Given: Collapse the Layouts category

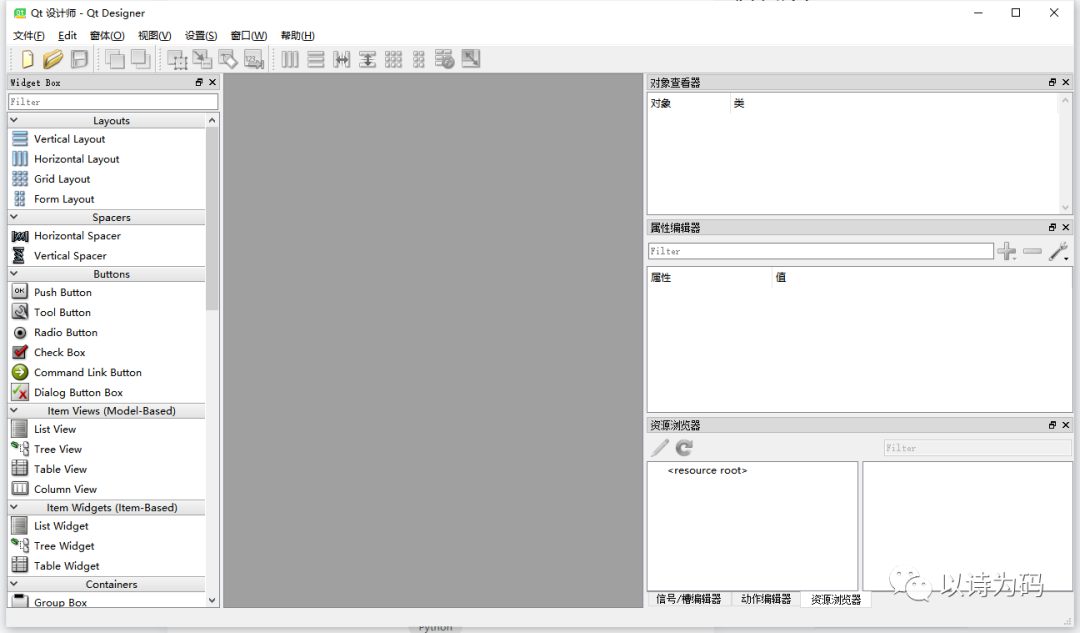Looking at the screenshot, I should pyautogui.click(x=14, y=120).
